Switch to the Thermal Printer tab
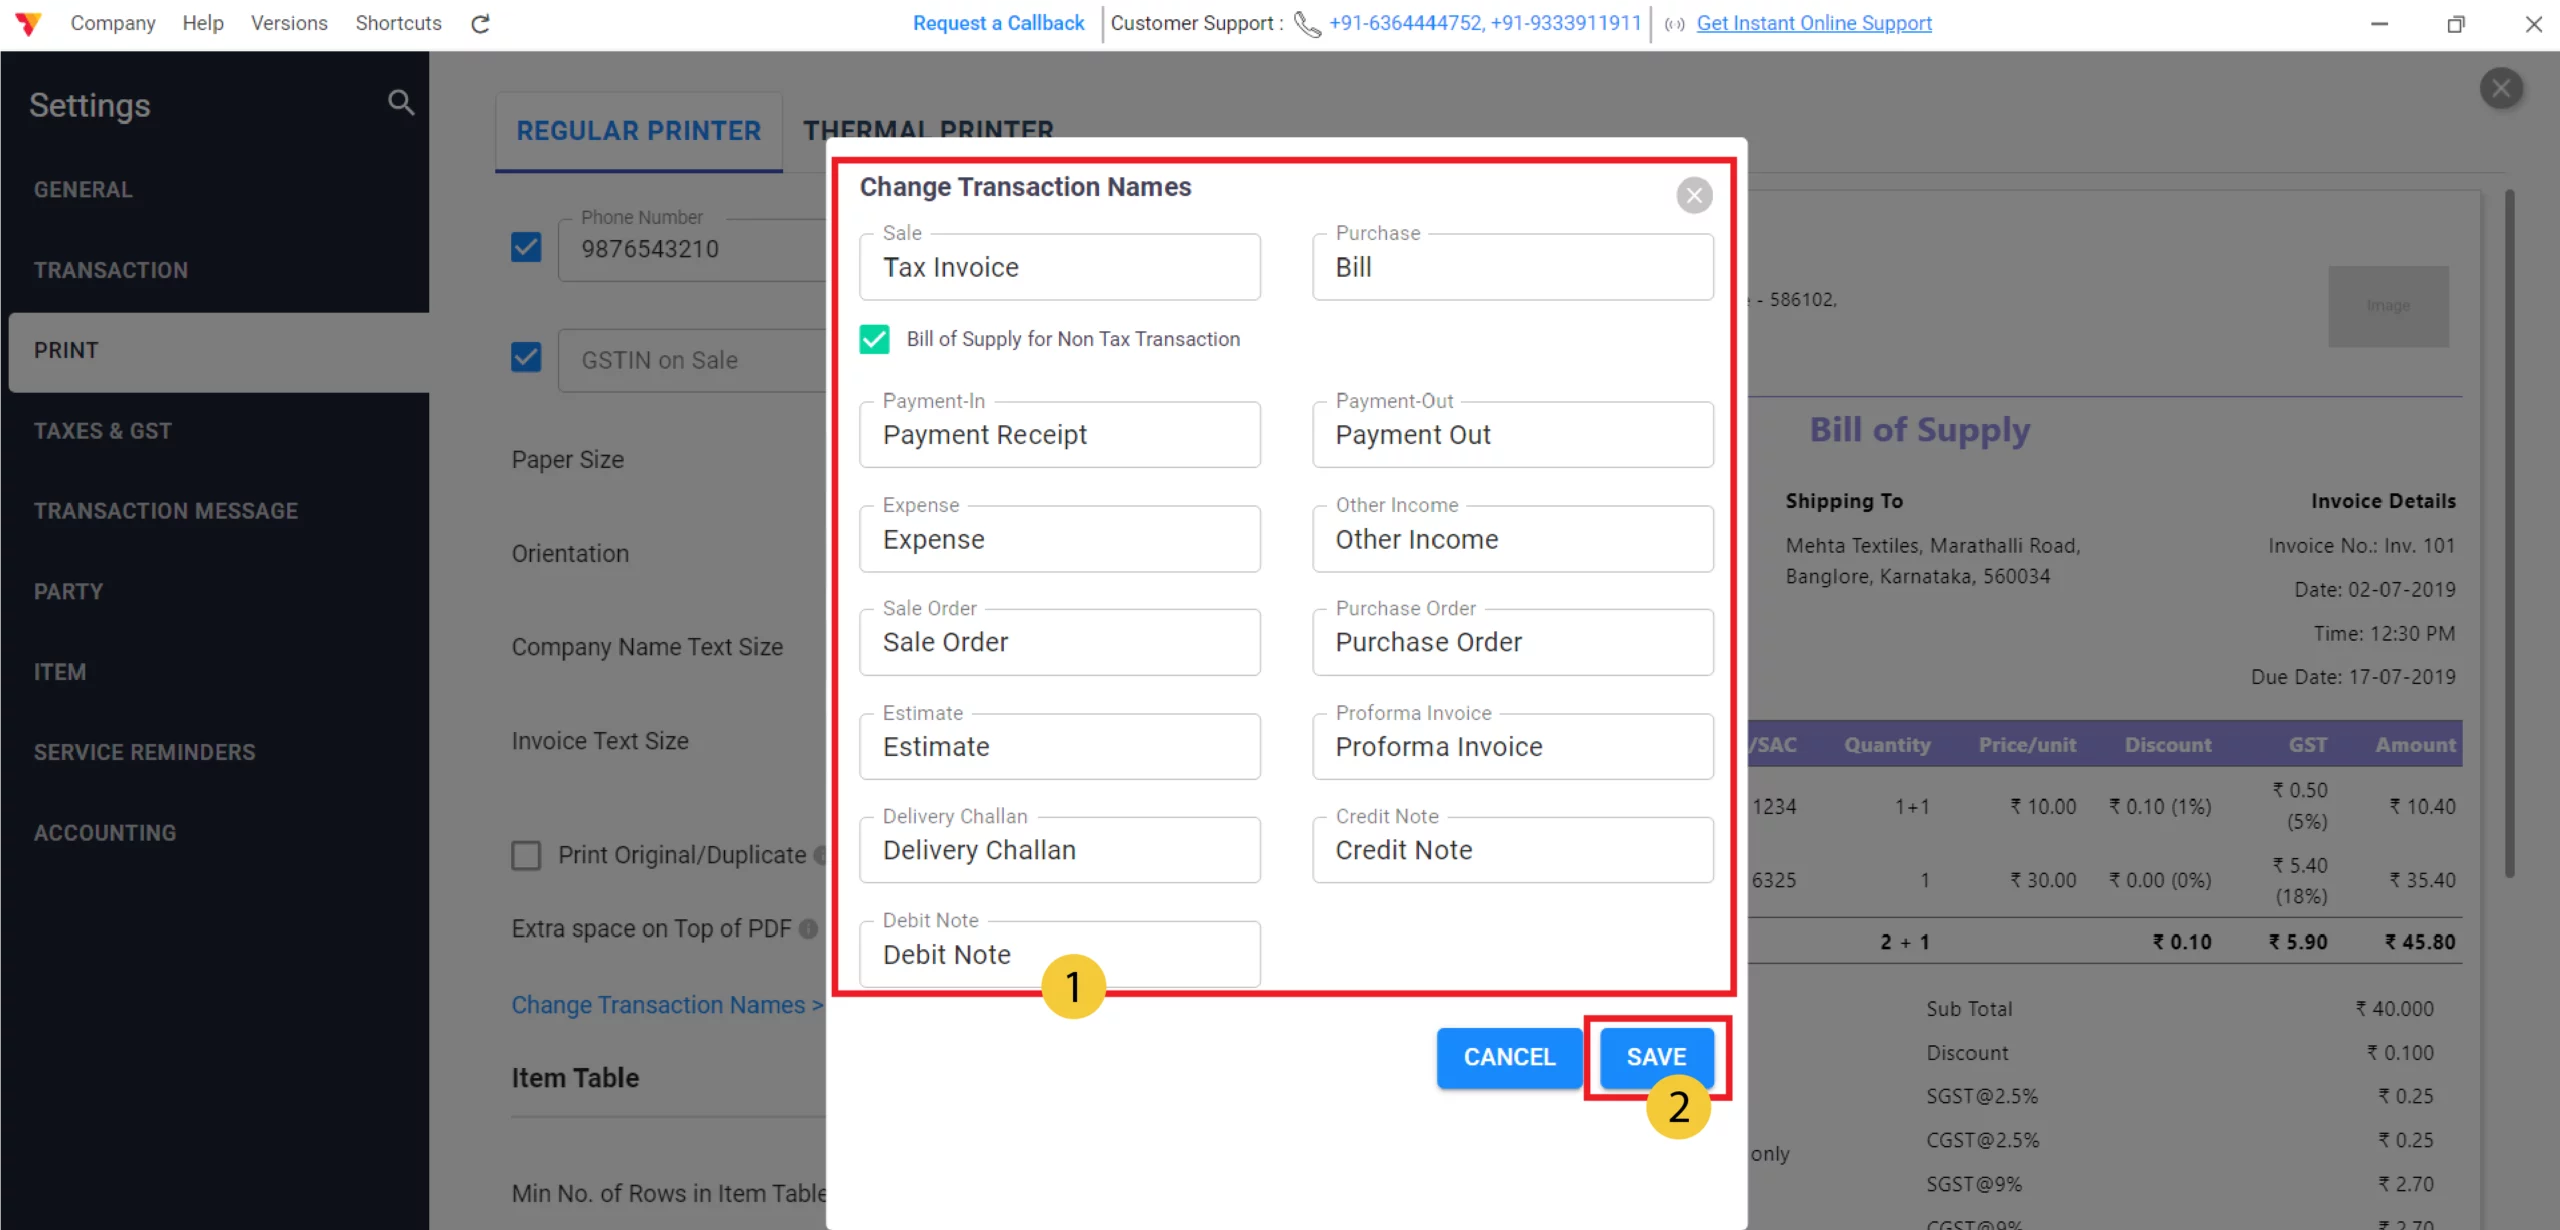Image resolution: width=2560 pixels, height=1230 pixels. click(x=928, y=130)
